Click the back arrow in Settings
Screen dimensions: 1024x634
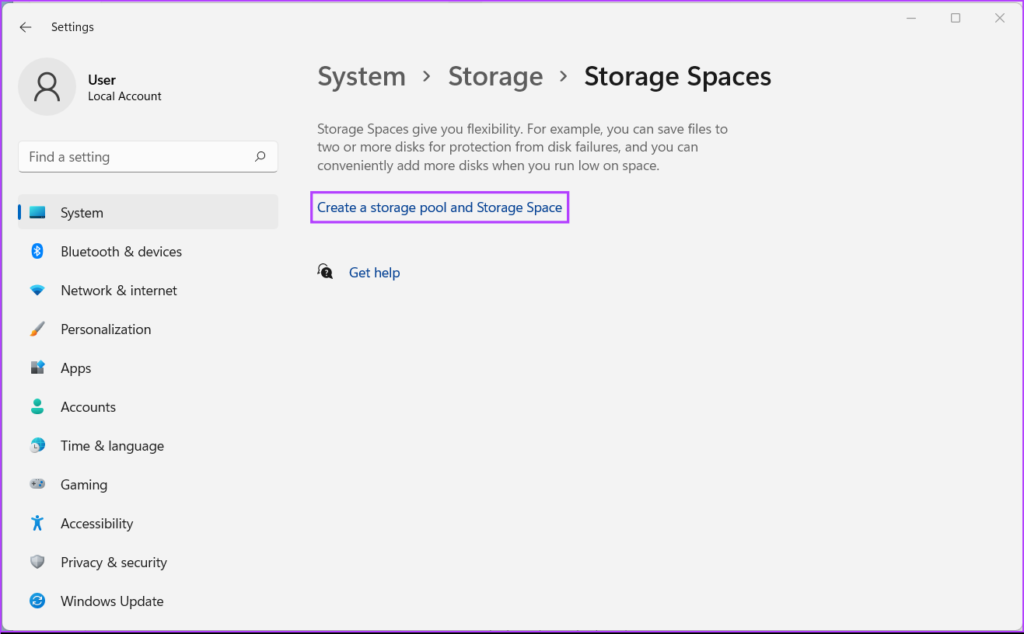[x=26, y=27]
